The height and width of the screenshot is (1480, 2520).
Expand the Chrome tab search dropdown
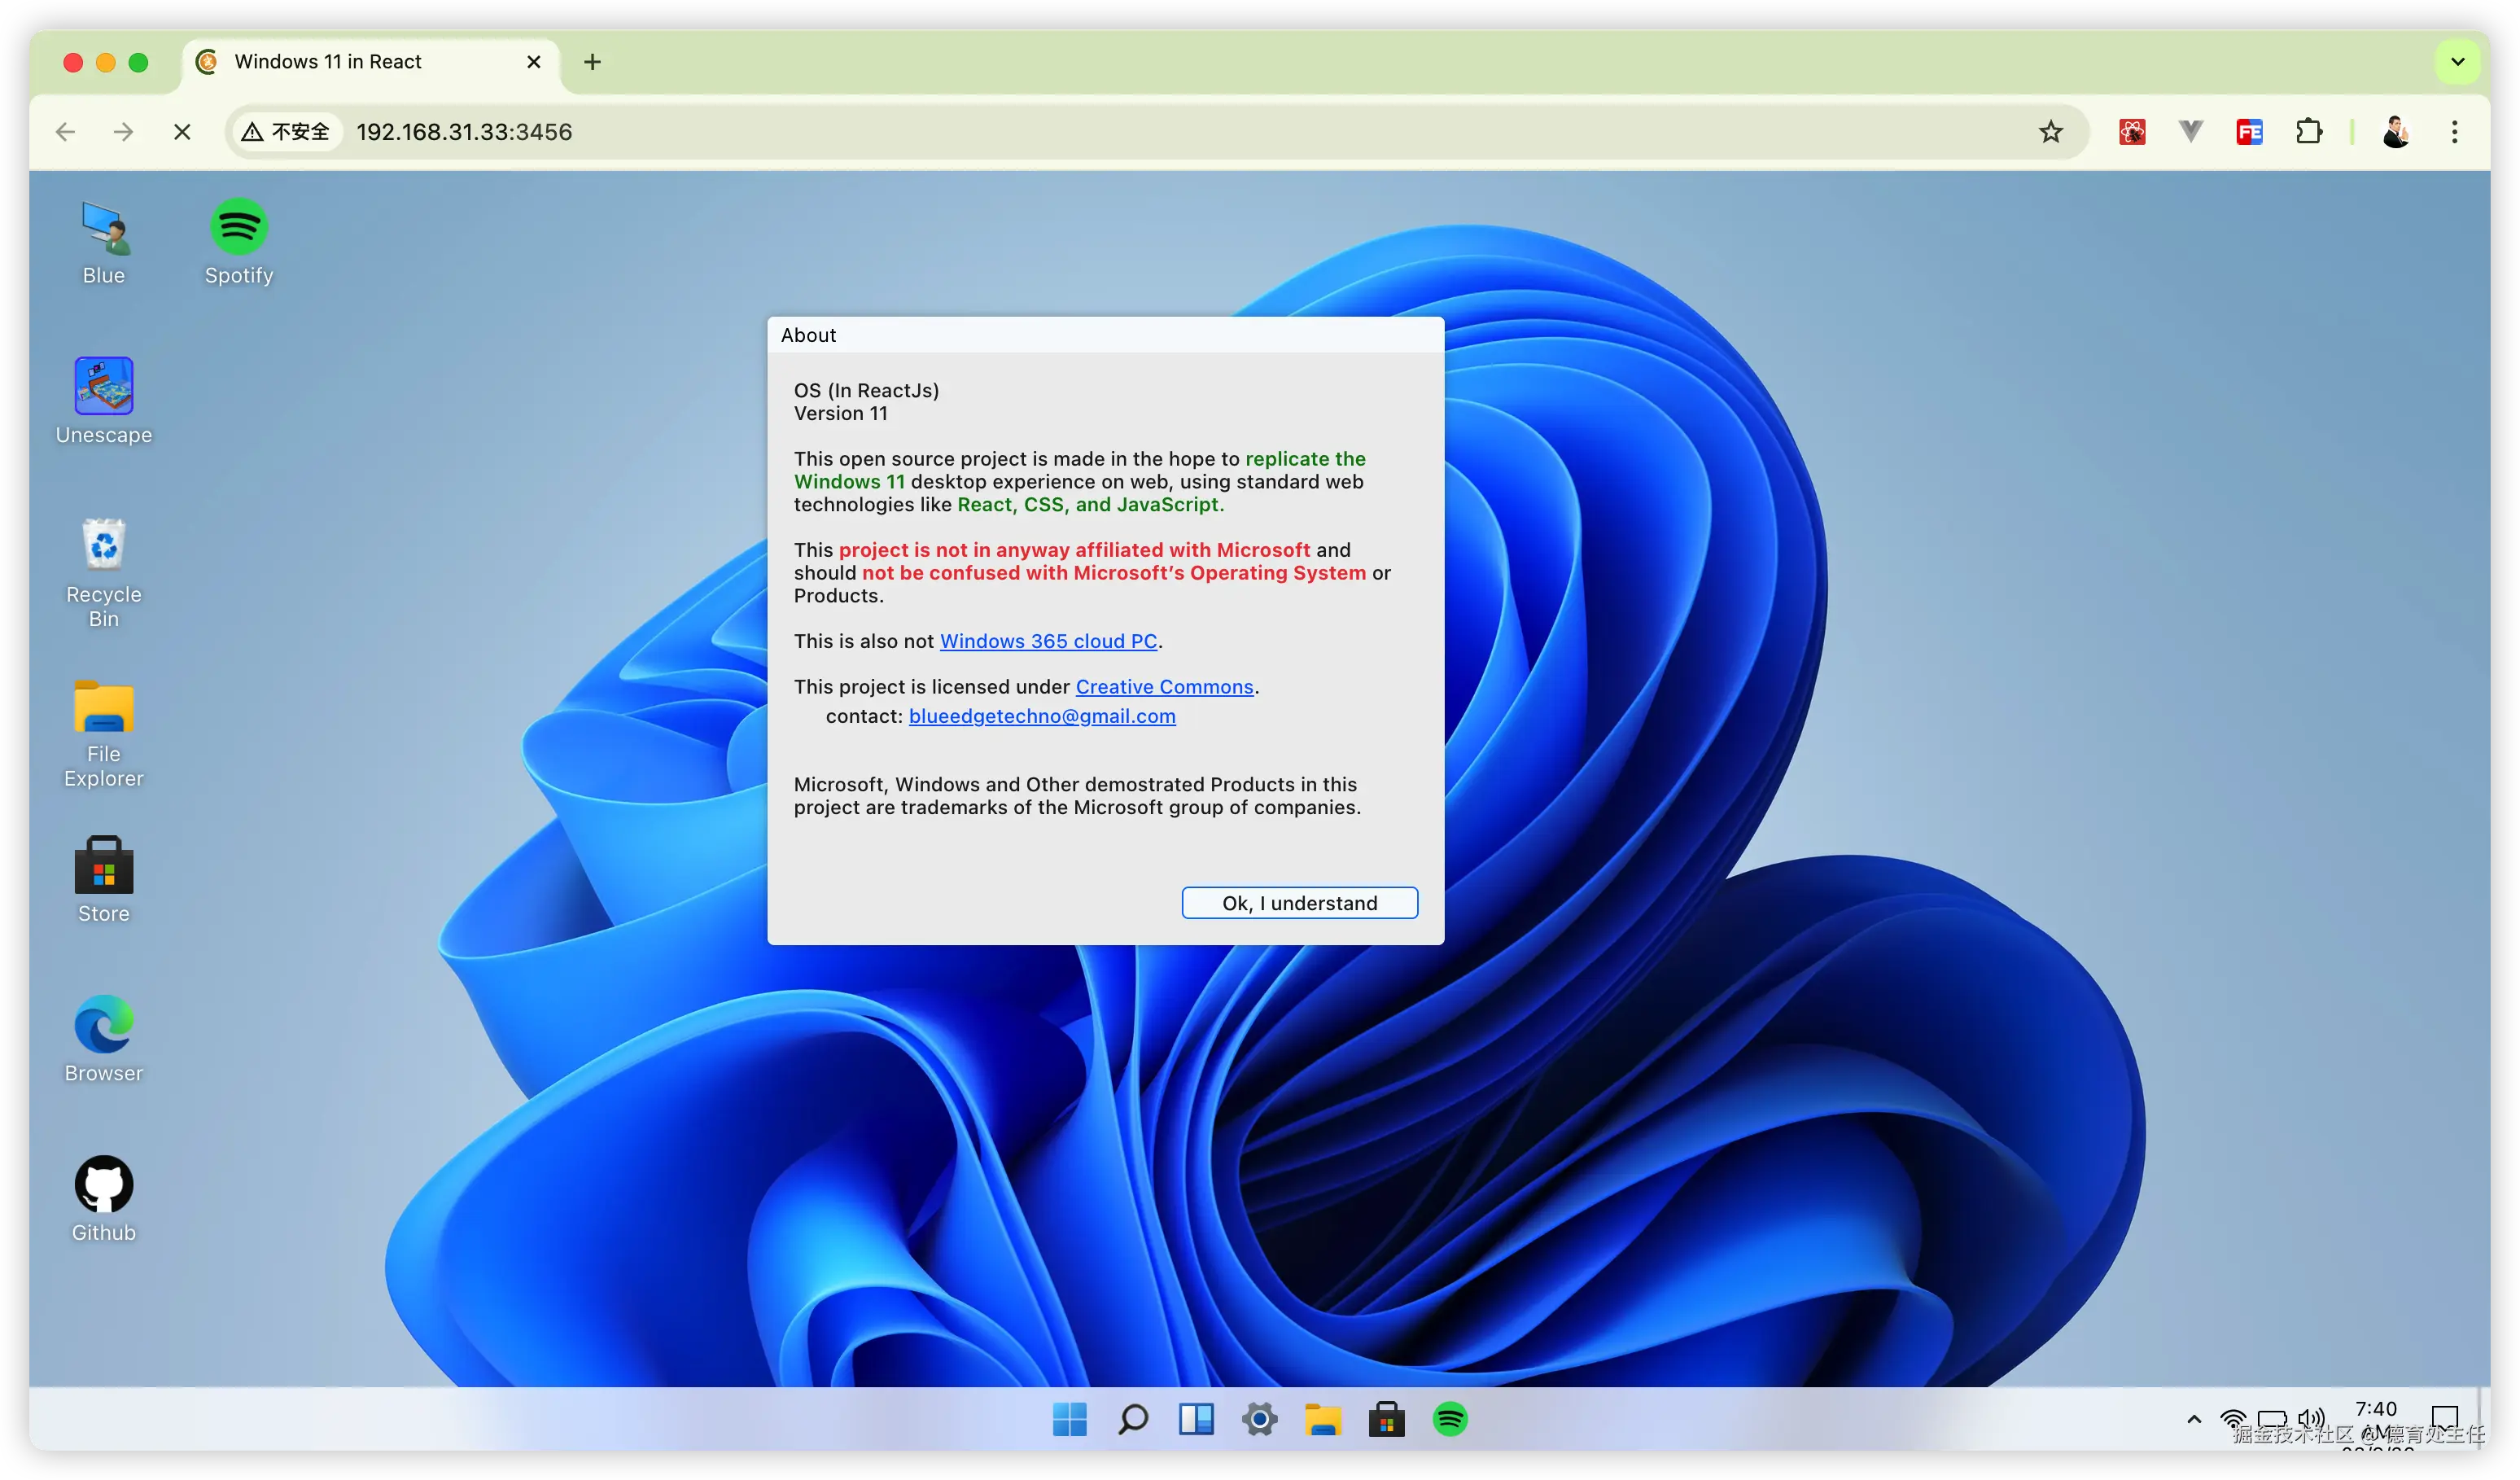[x=2457, y=62]
